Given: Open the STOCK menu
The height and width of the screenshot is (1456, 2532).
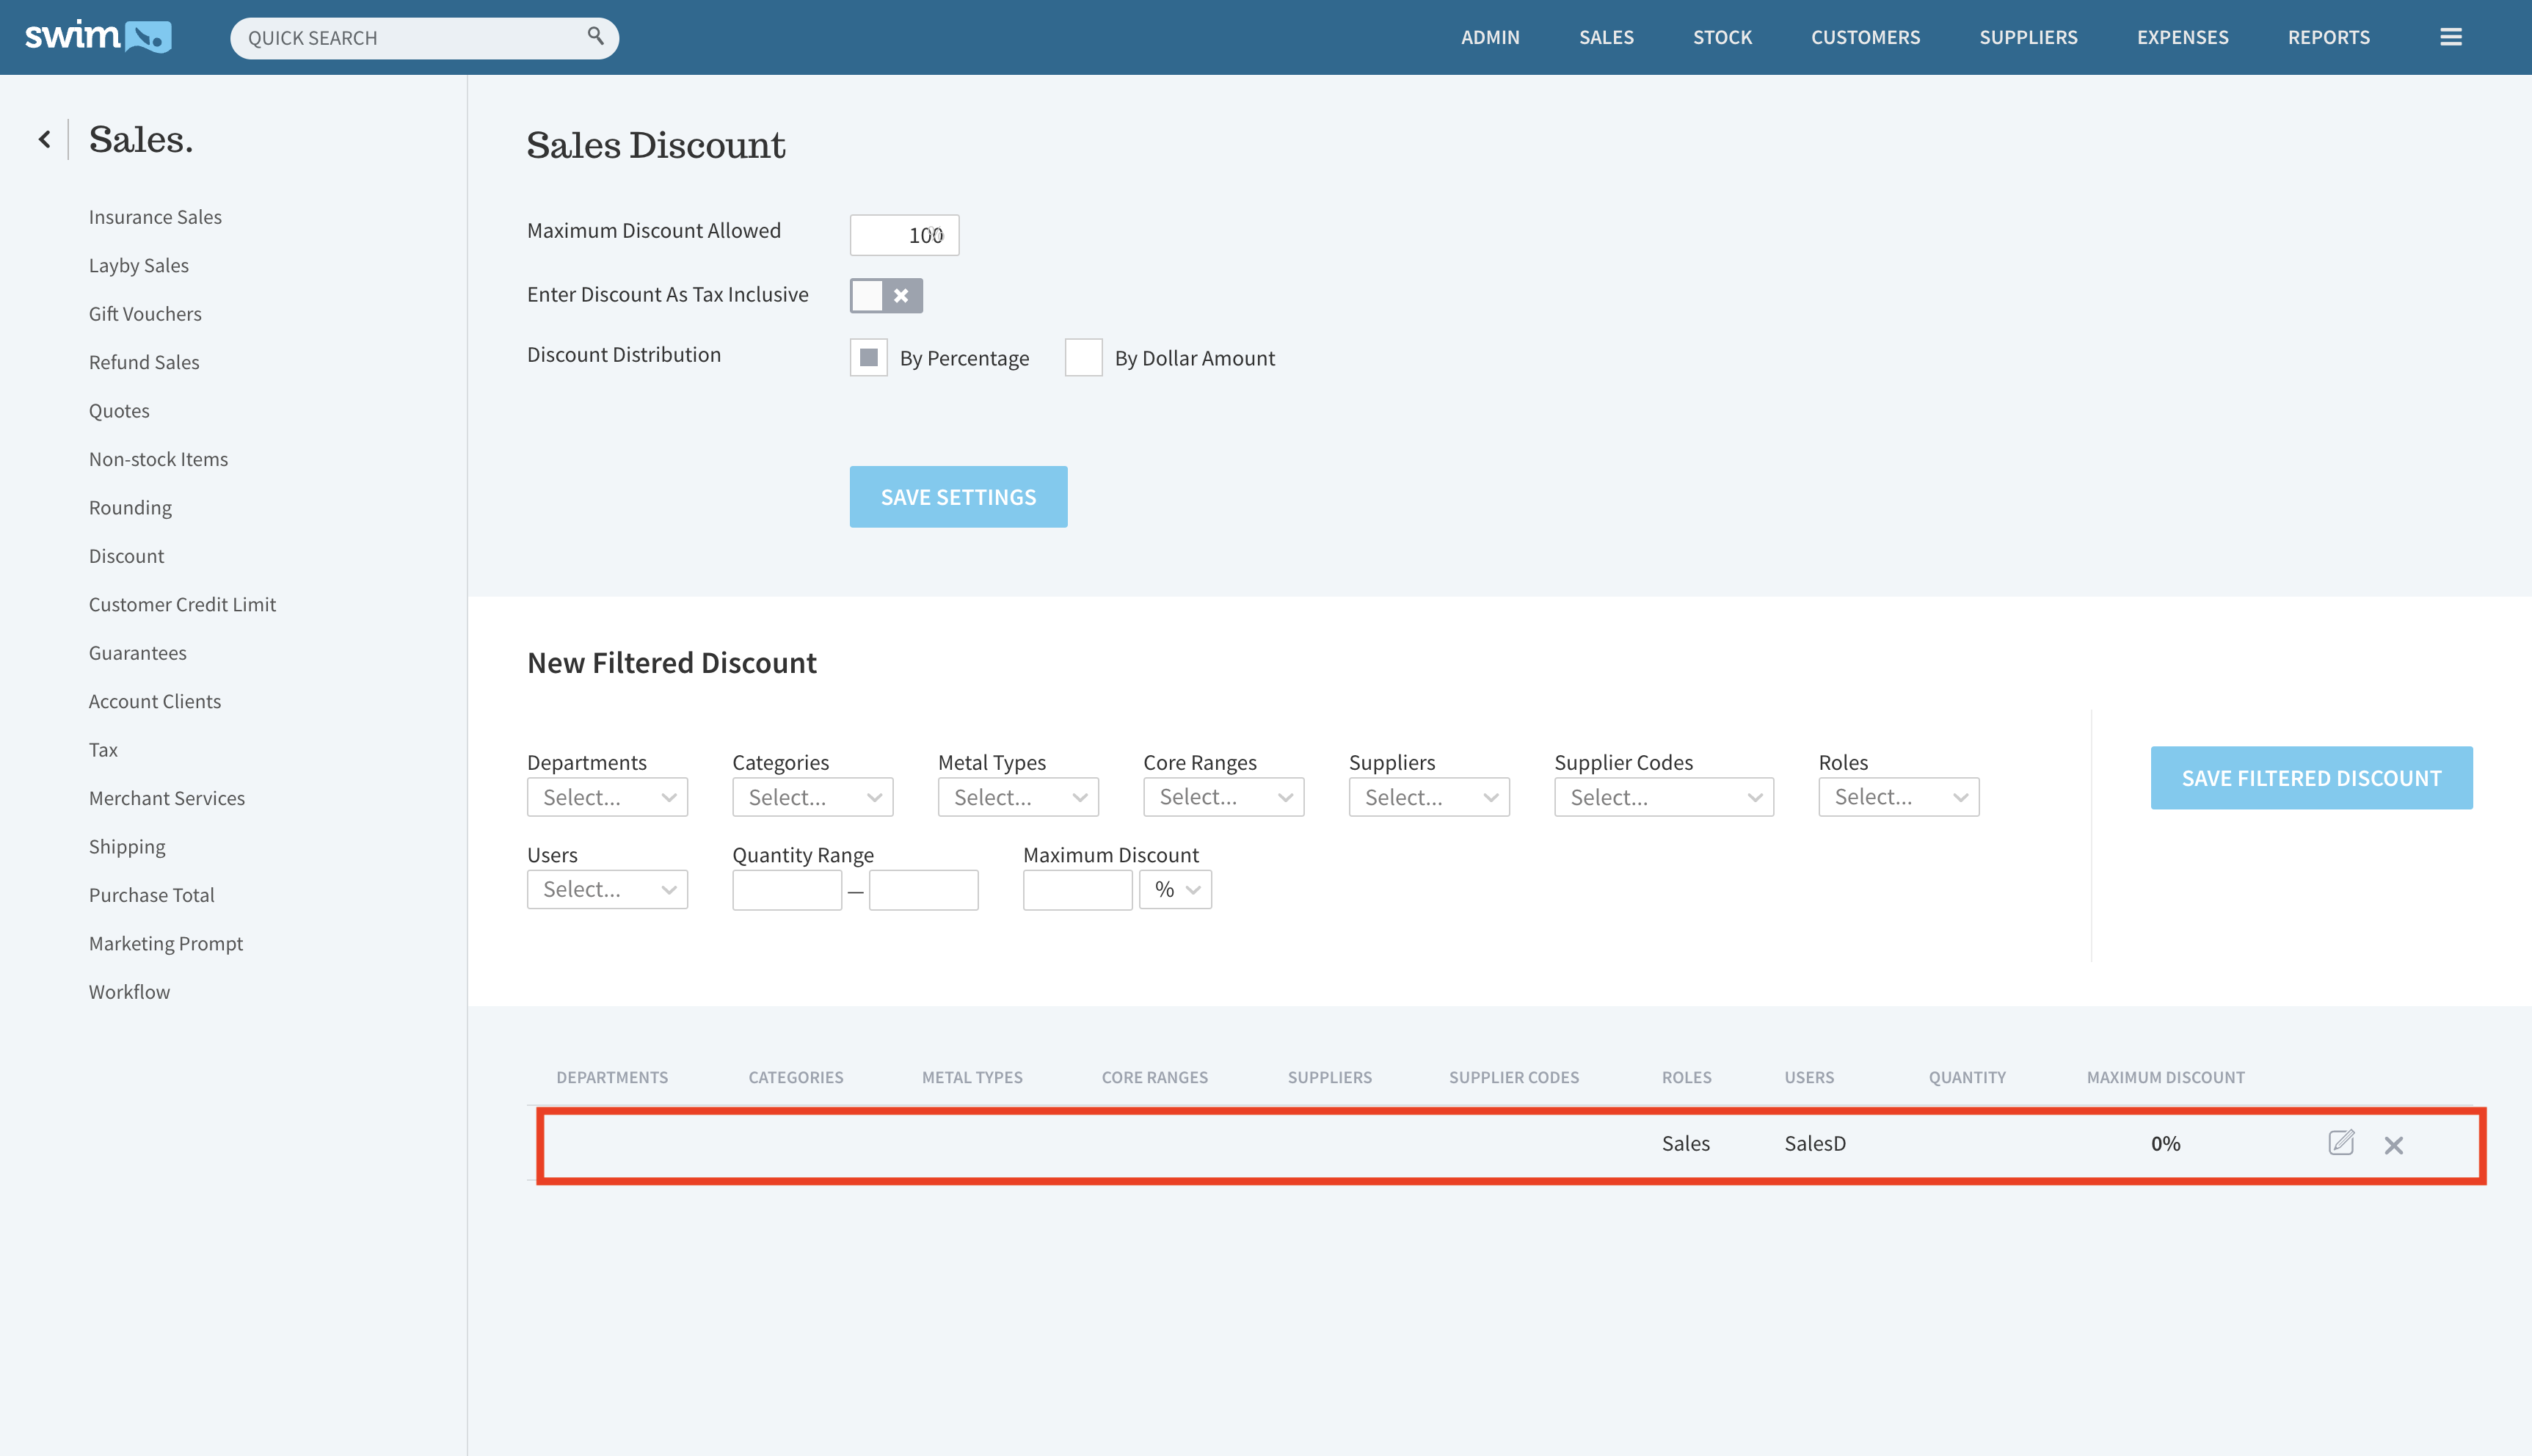Looking at the screenshot, I should (1722, 37).
